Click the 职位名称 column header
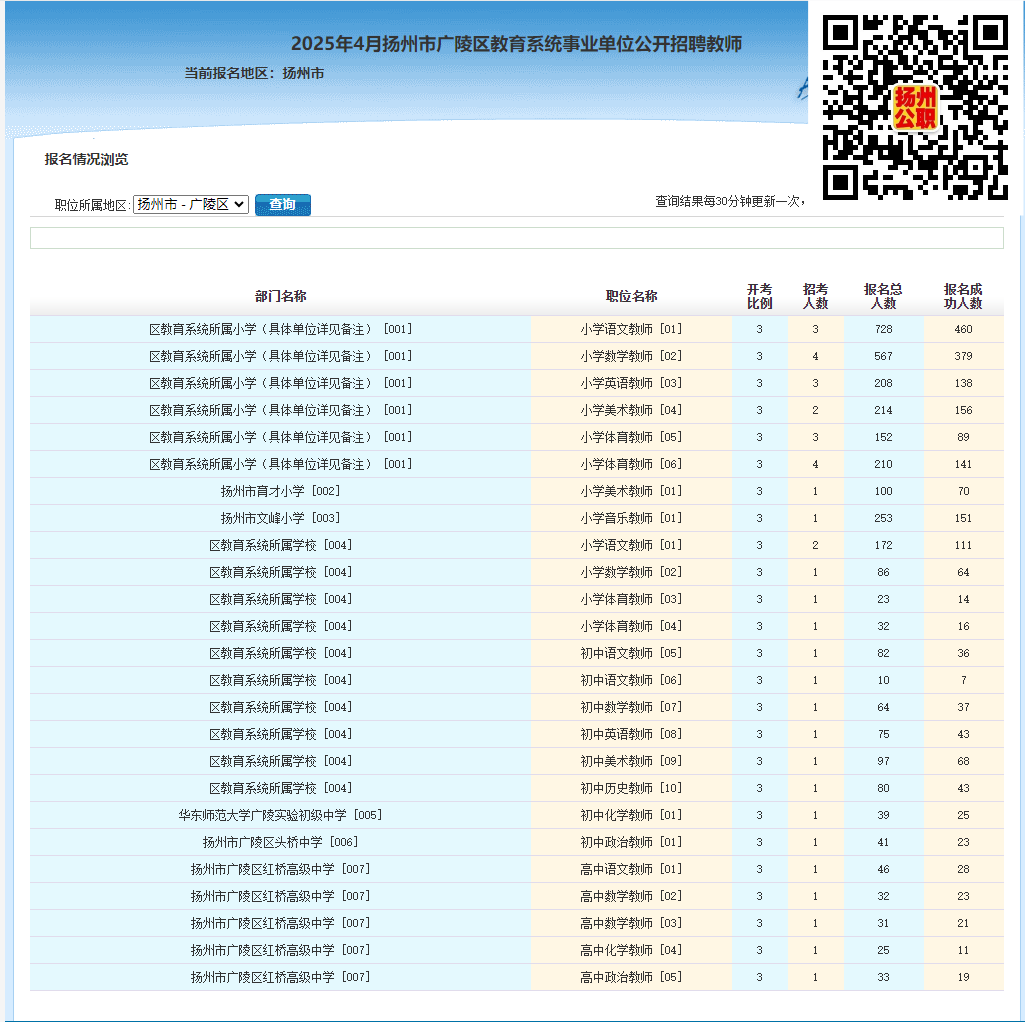The width and height of the screenshot is (1025, 1022). 631,296
